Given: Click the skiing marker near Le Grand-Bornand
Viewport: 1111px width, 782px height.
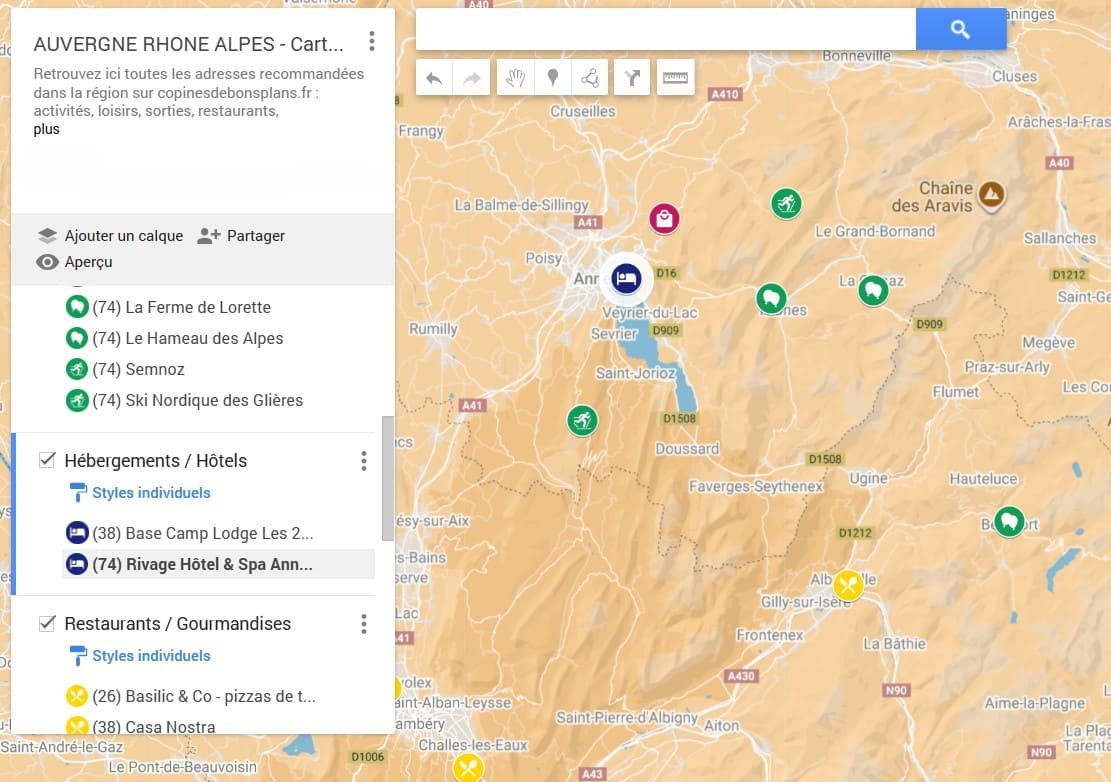Looking at the screenshot, I should (786, 204).
